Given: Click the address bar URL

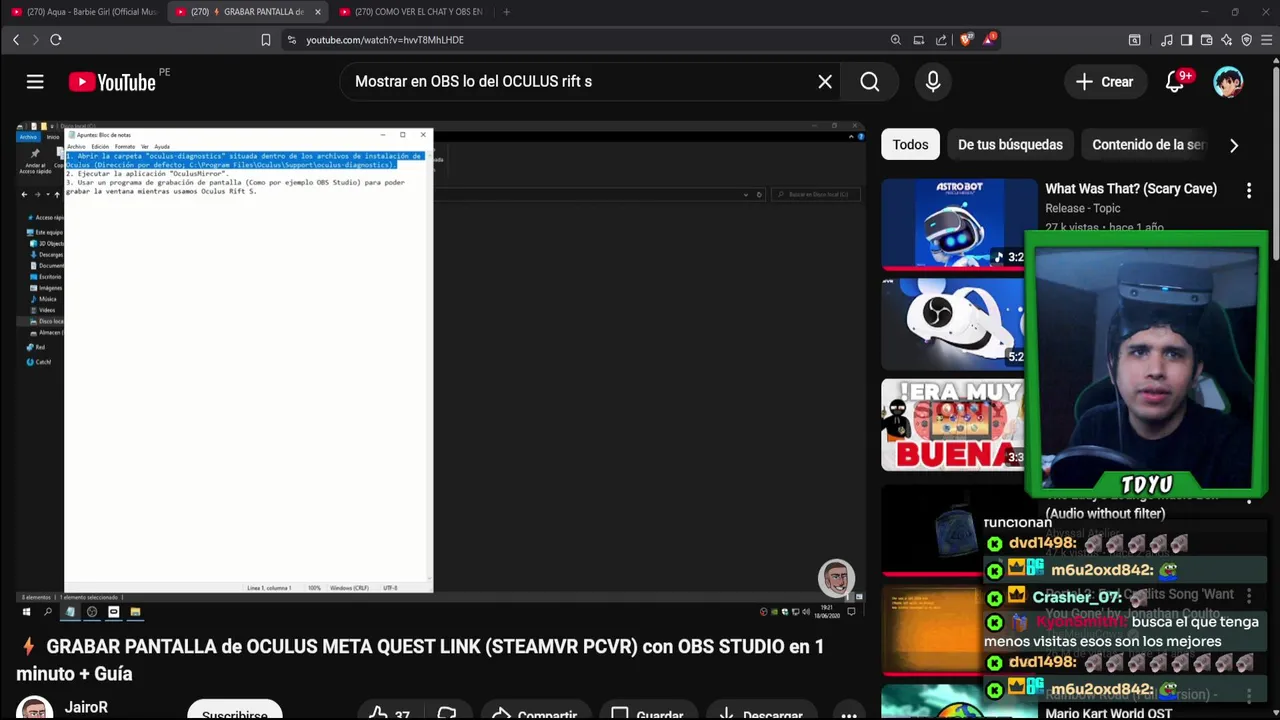Looking at the screenshot, I should pyautogui.click(x=385, y=40).
